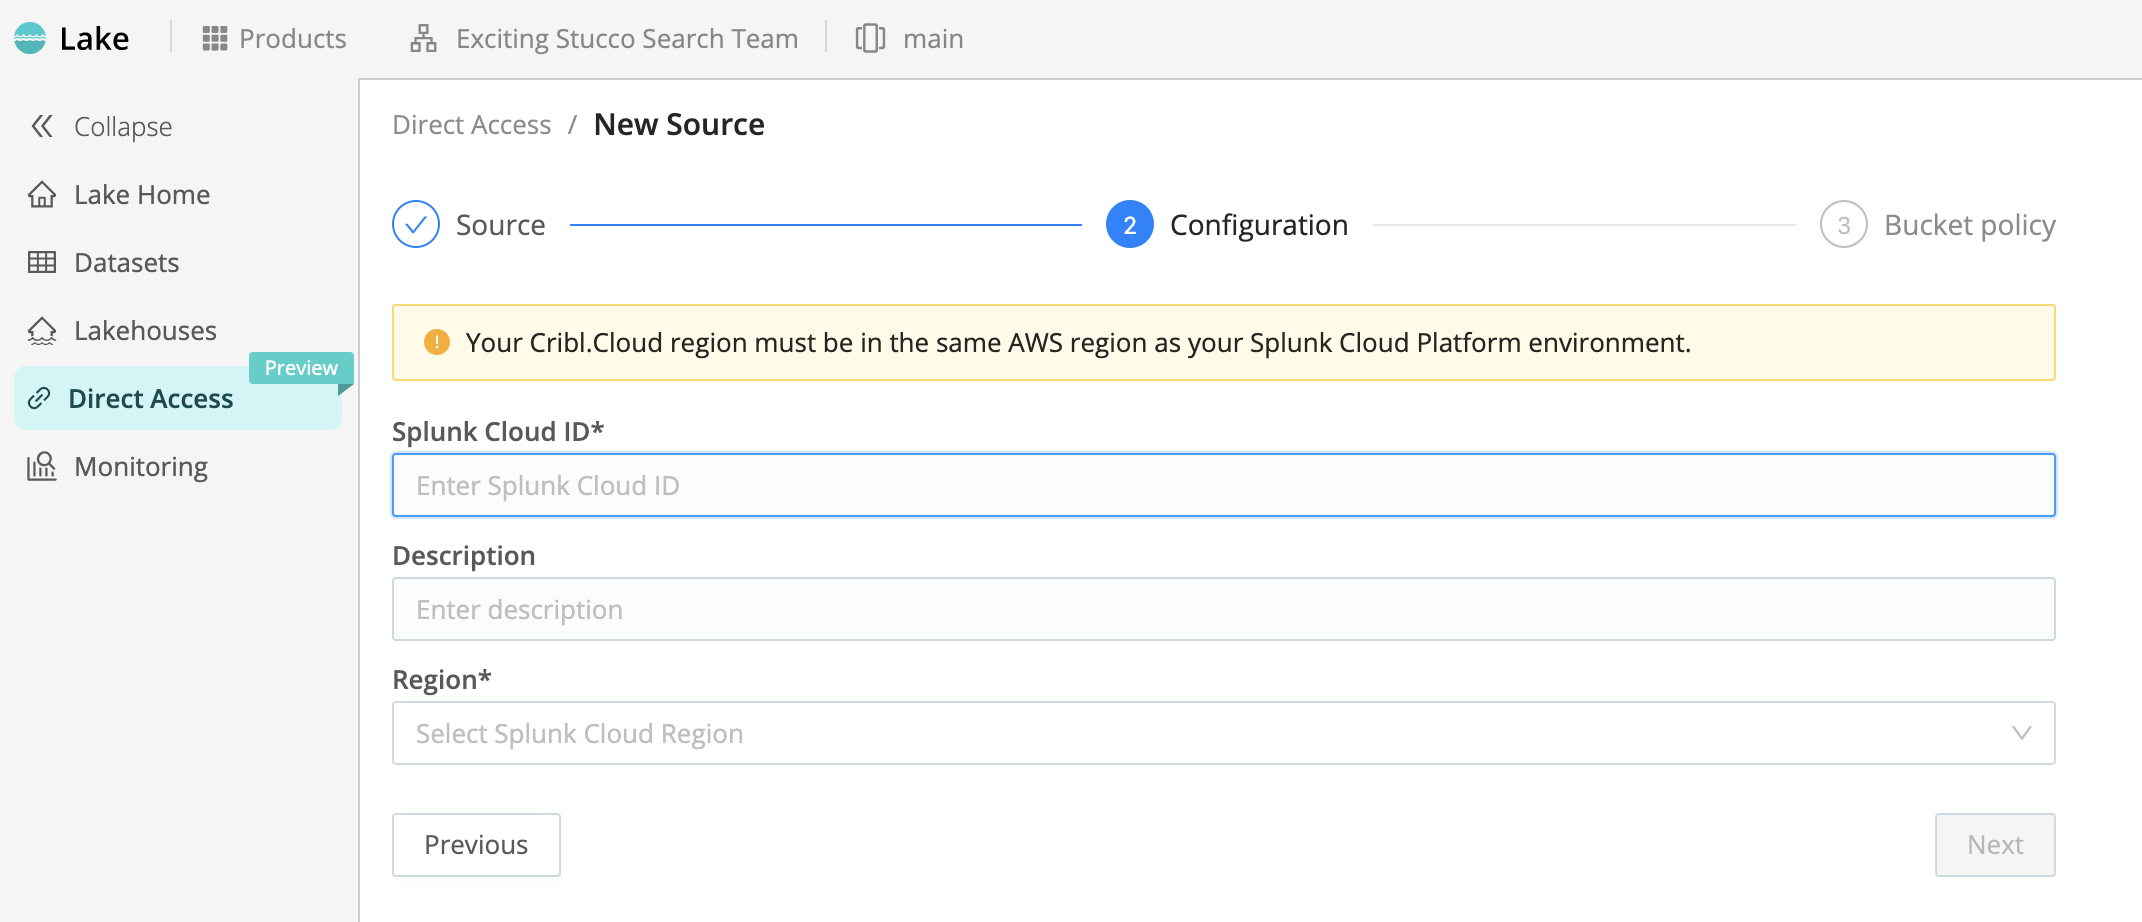Viewport: 2142px width, 922px height.
Task: Click the step 2 Configuration circle
Action: tap(1130, 224)
